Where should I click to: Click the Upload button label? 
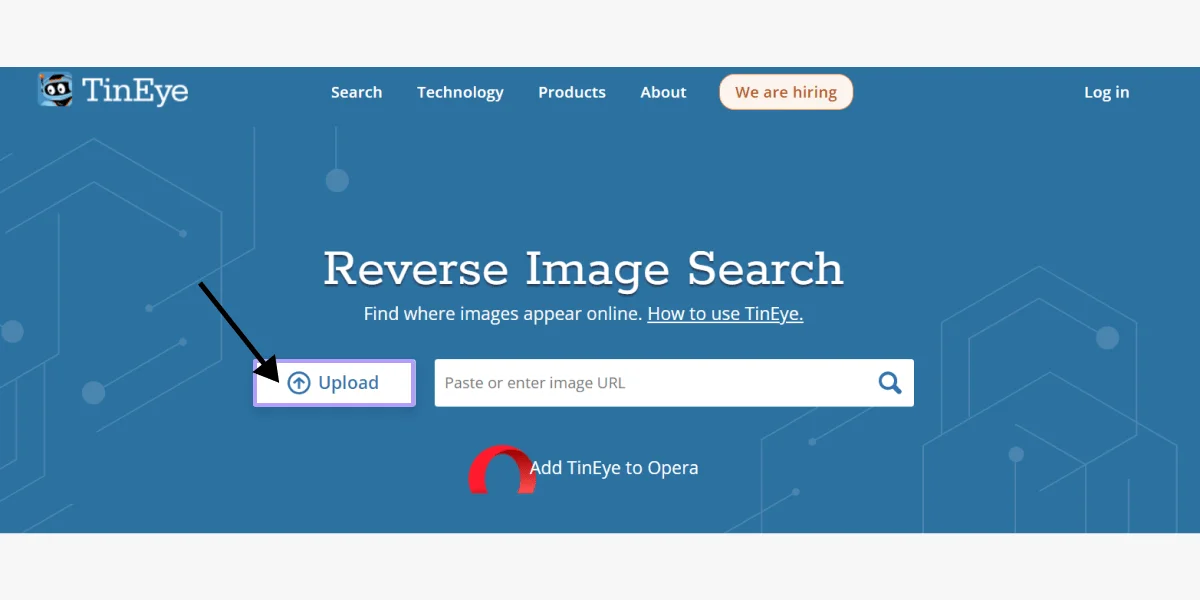click(x=348, y=383)
